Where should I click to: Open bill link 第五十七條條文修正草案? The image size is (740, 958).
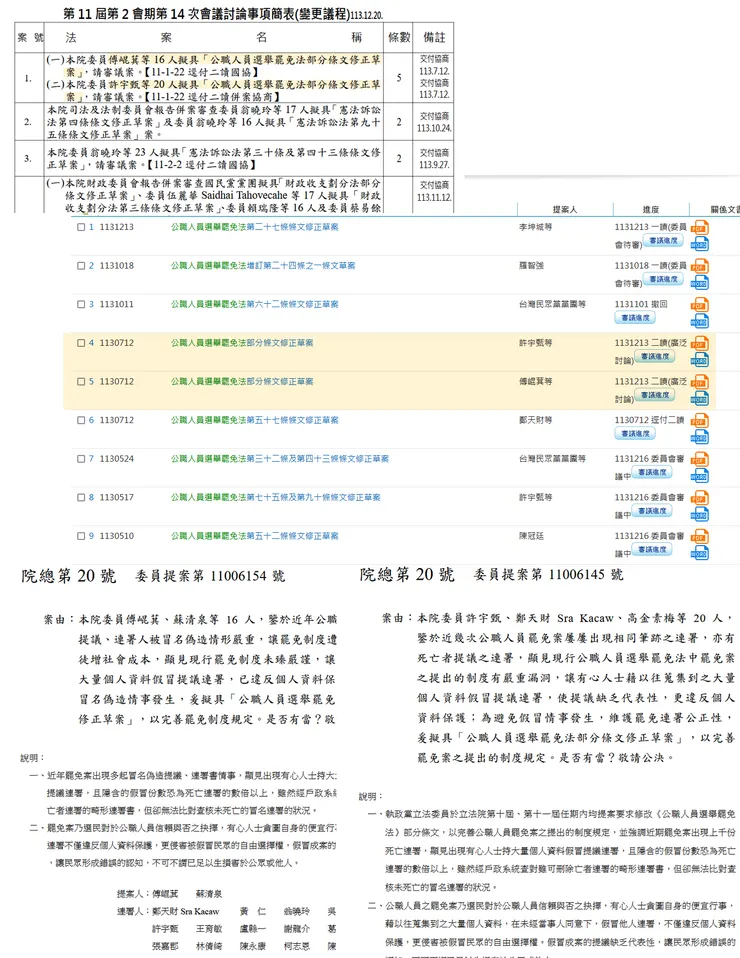(293, 420)
